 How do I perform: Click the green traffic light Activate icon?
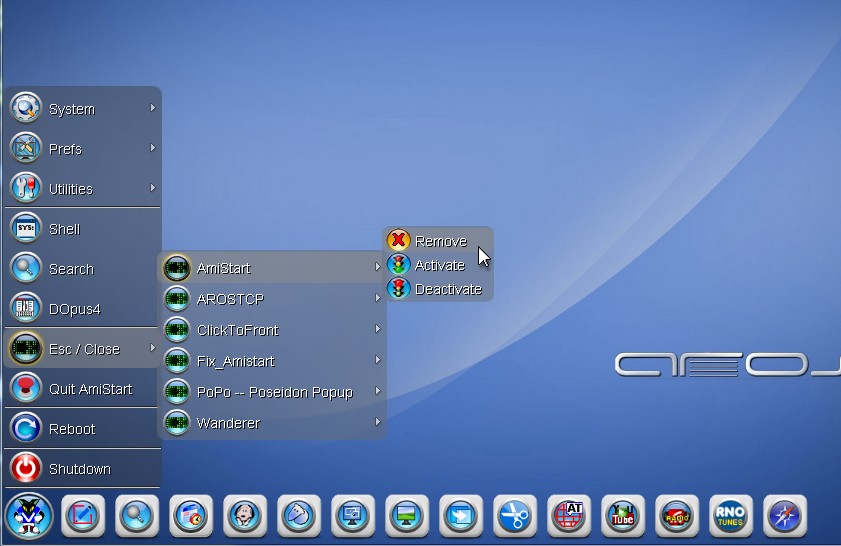point(399,264)
